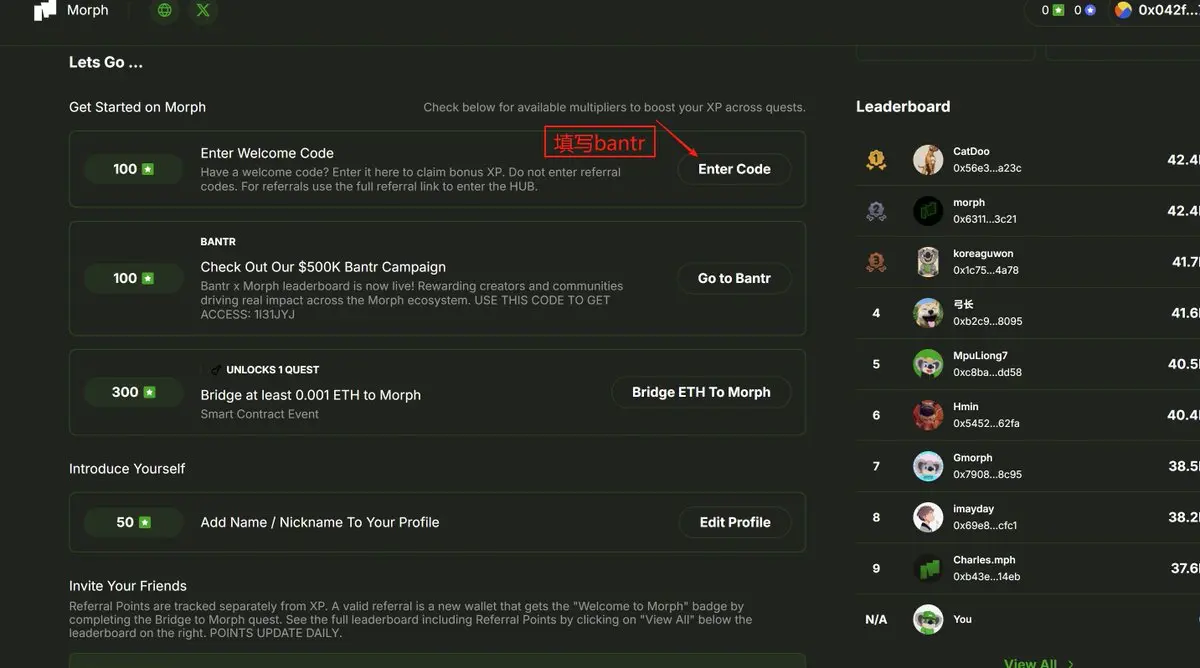Click the You avatar in leaderboard

pyautogui.click(x=928, y=619)
